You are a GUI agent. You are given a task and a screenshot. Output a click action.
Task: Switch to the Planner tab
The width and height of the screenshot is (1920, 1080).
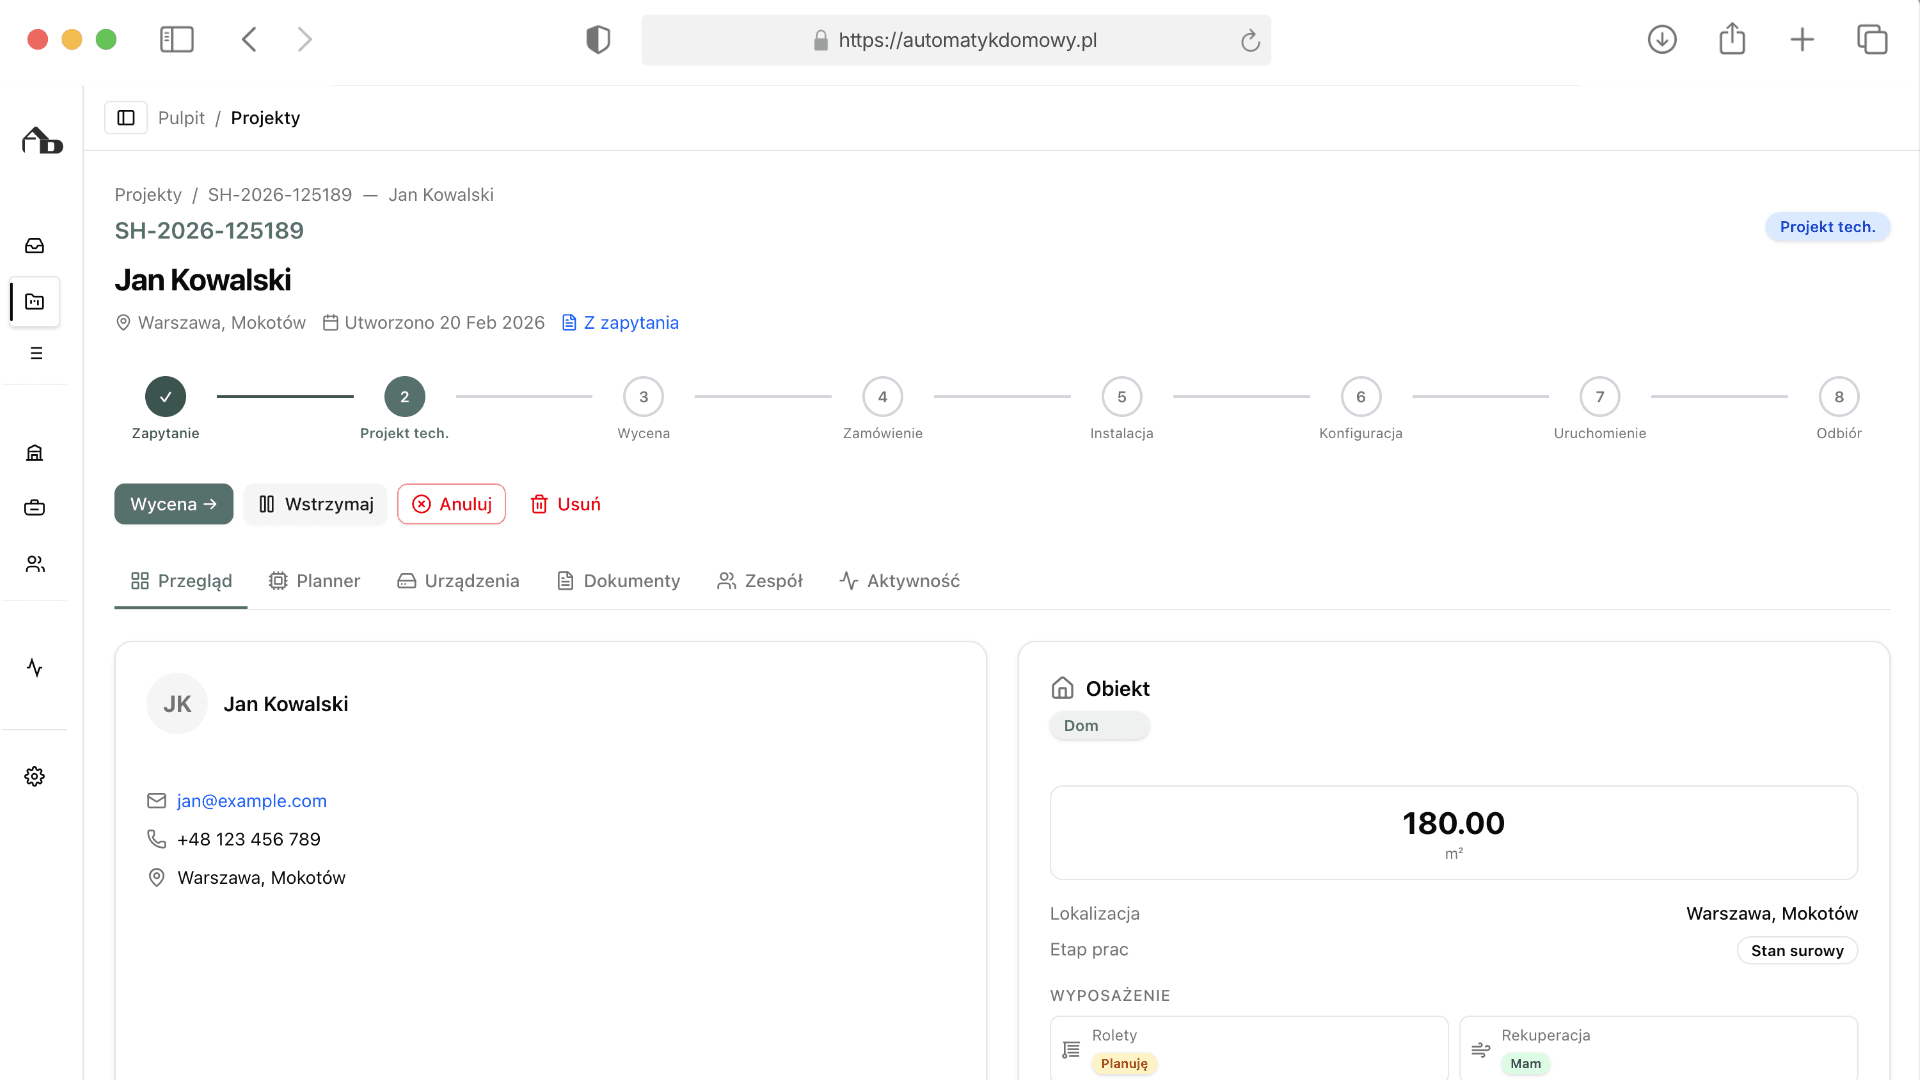[314, 581]
